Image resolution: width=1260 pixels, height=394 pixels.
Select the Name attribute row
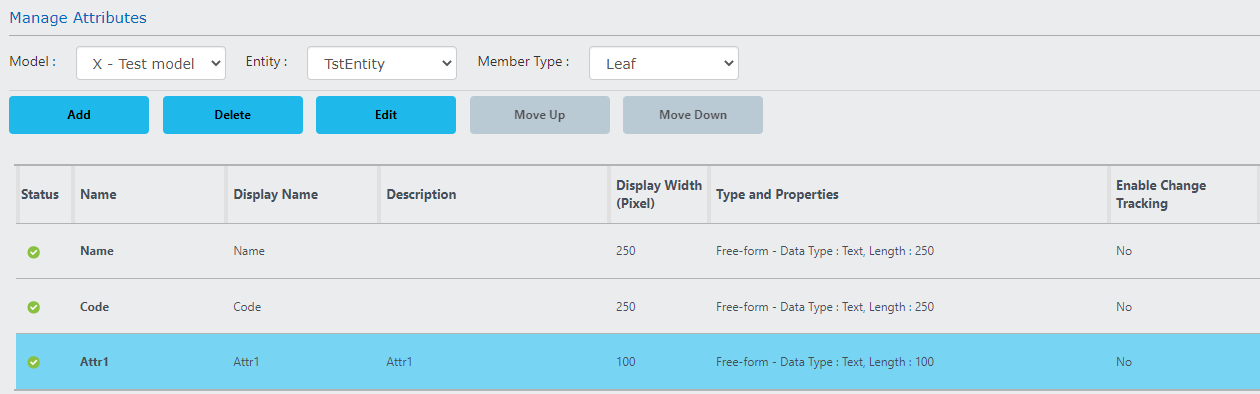pyautogui.click(x=638, y=252)
